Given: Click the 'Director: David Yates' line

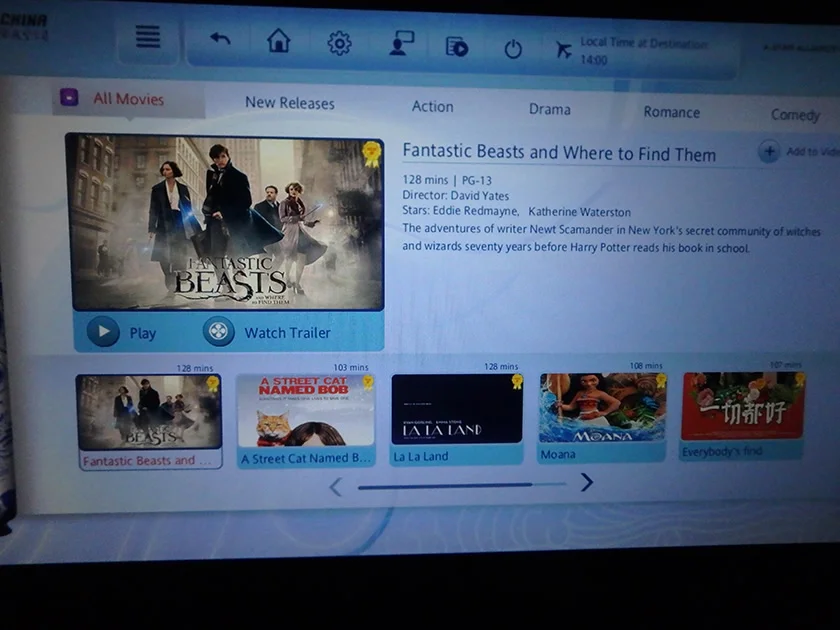Looking at the screenshot, I should coord(455,196).
